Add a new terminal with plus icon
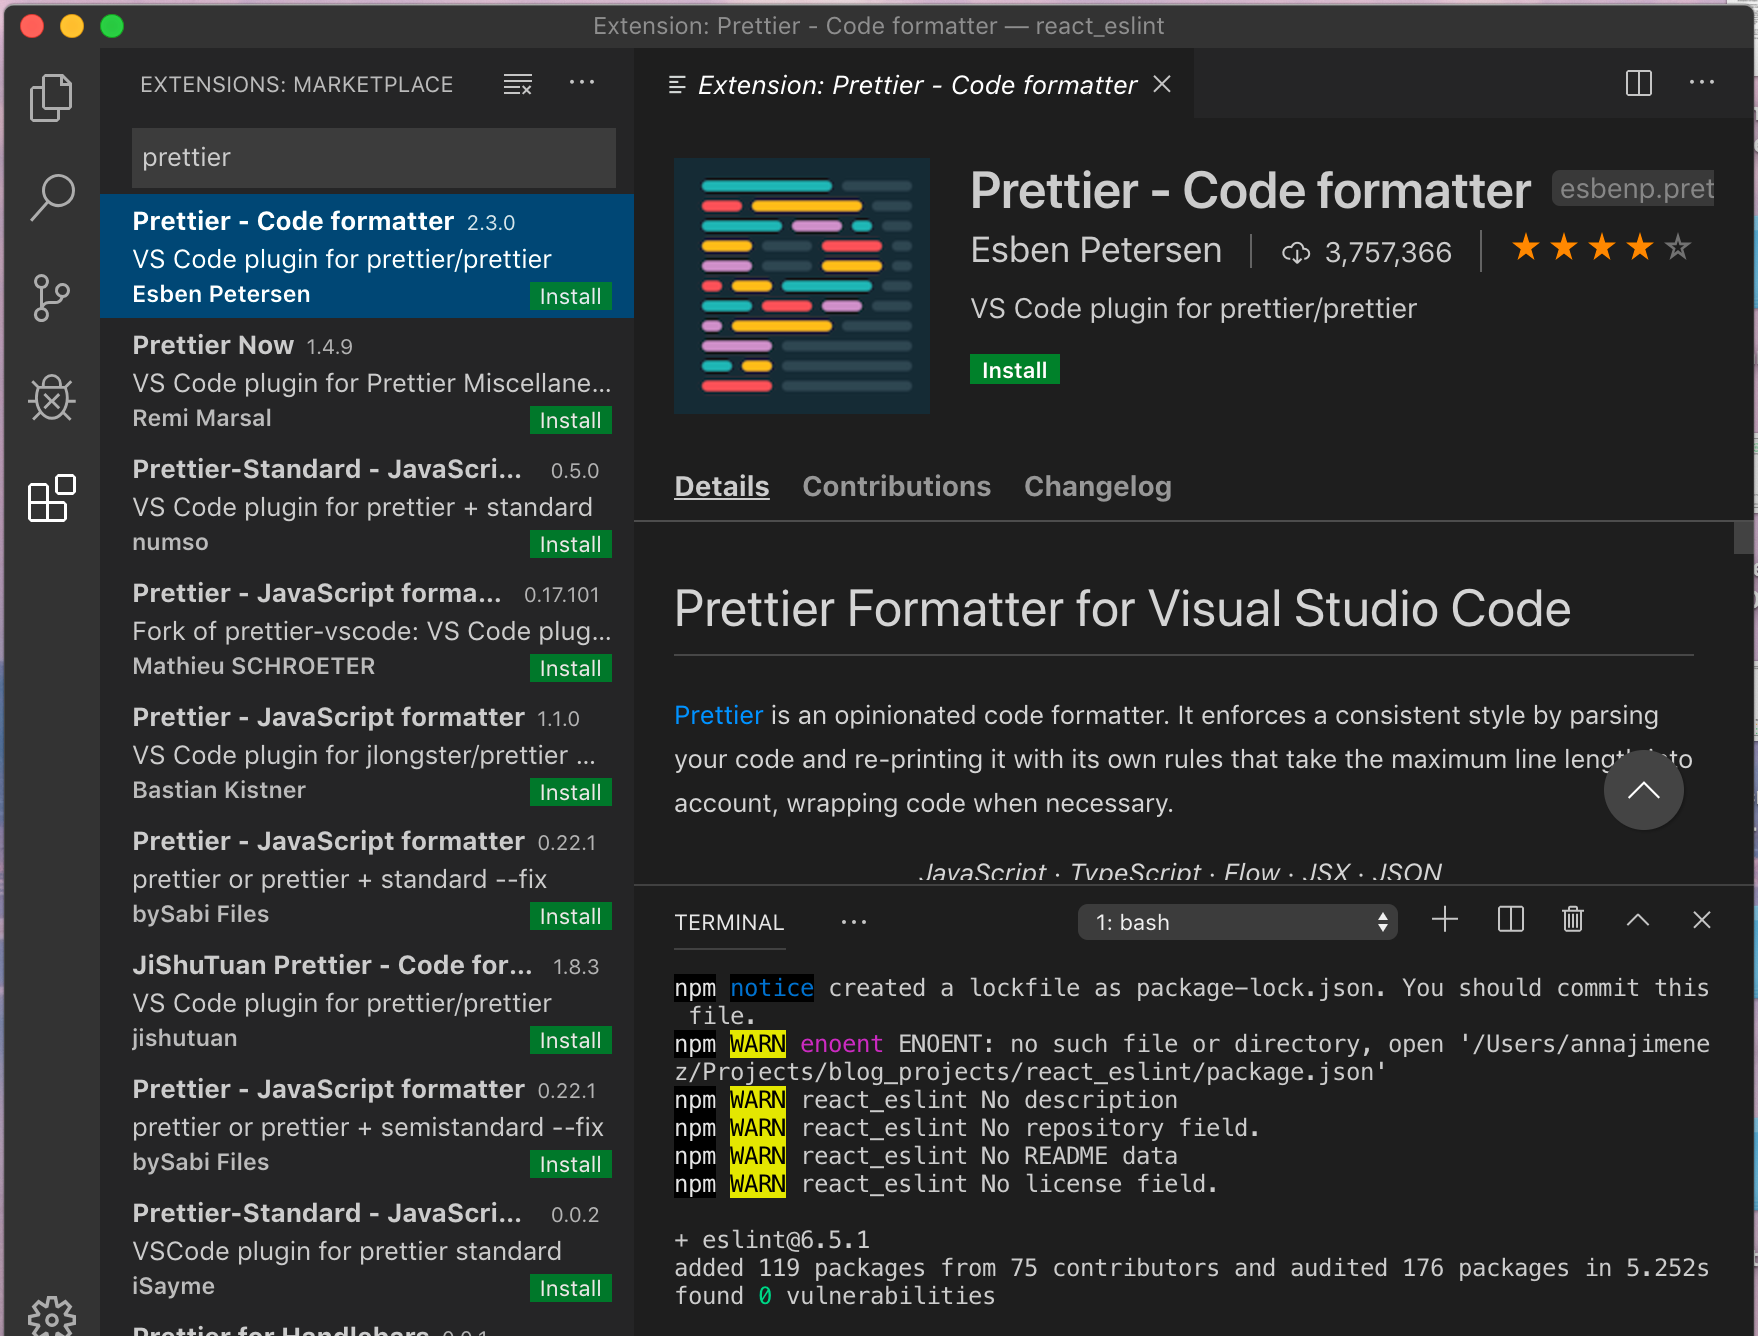Image resolution: width=1758 pixels, height=1336 pixels. pos(1444,920)
